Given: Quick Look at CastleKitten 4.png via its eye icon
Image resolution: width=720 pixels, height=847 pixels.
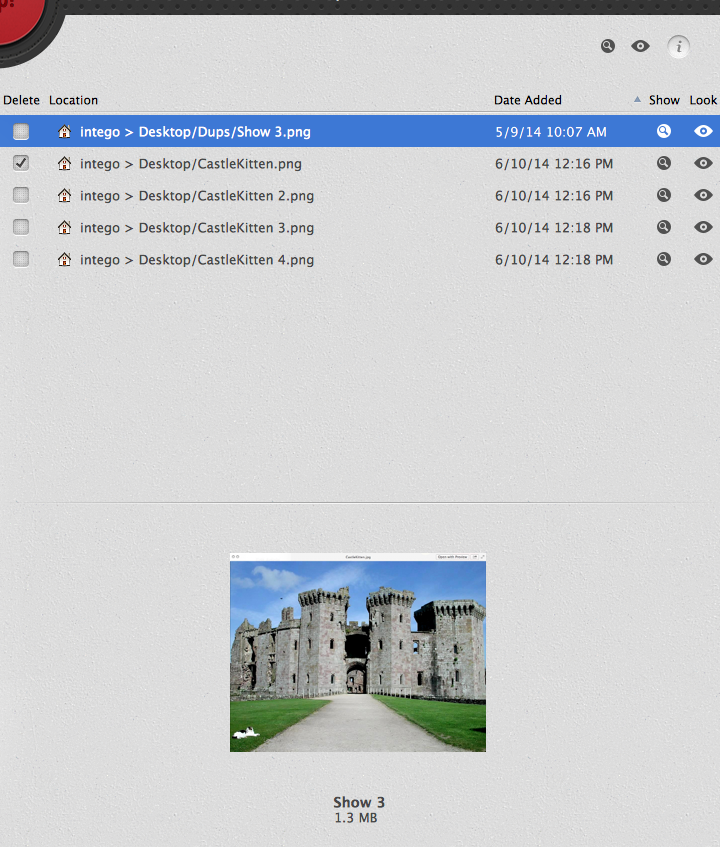Looking at the screenshot, I should (703, 259).
